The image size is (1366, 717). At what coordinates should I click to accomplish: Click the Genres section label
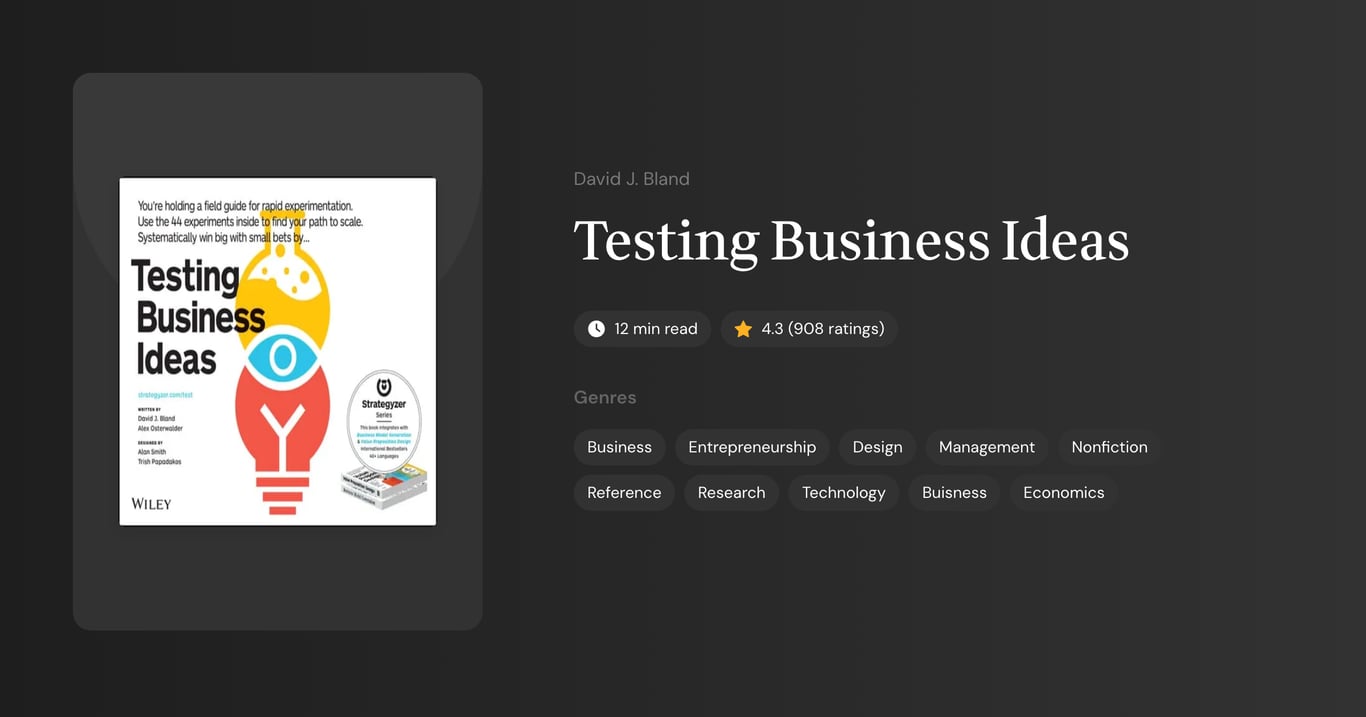click(605, 397)
